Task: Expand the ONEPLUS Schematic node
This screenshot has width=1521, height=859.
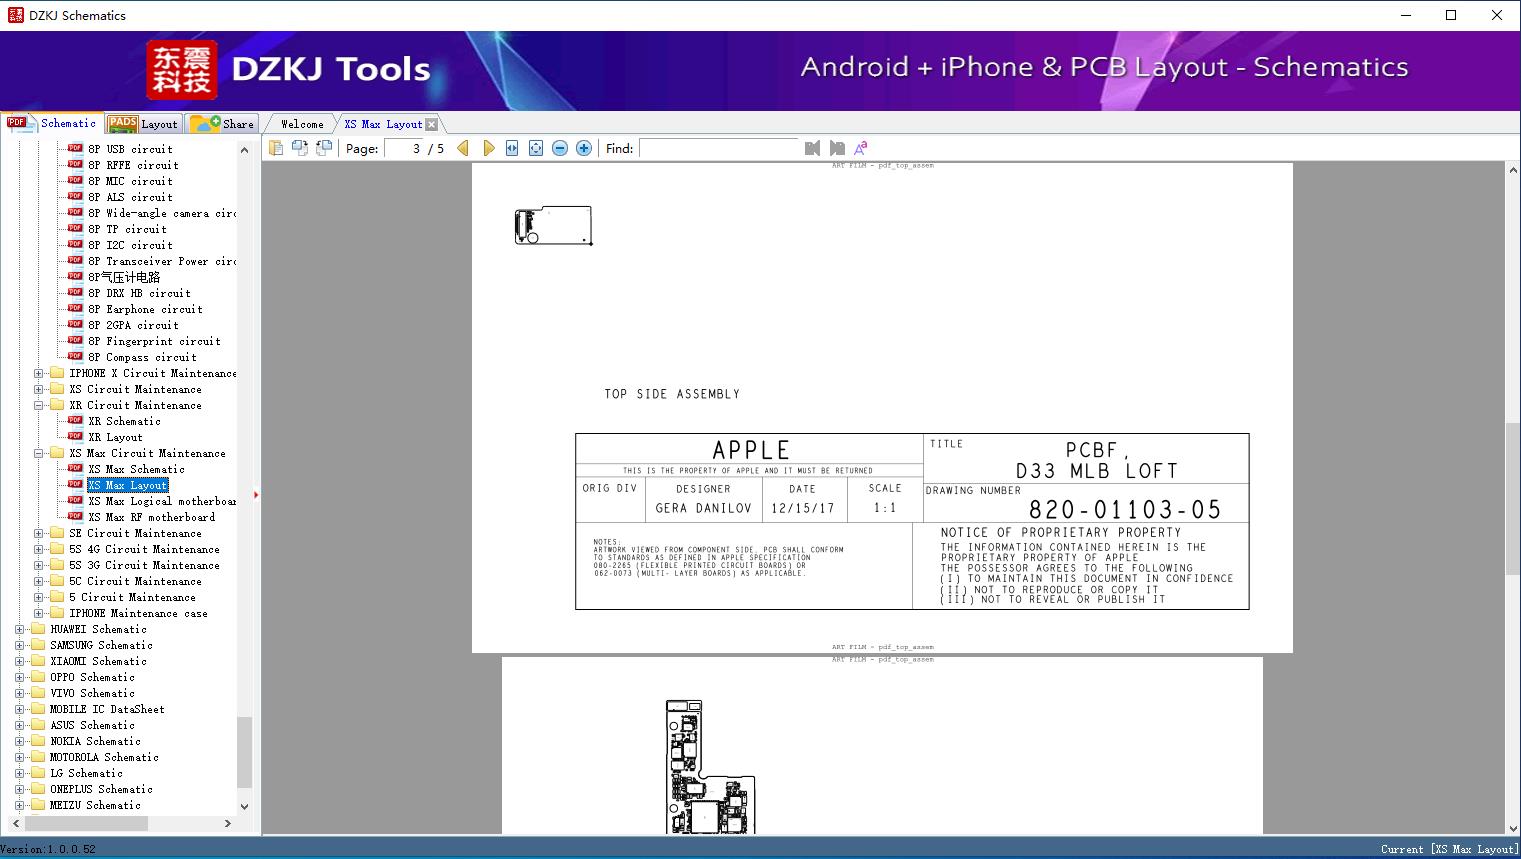Action: pos(20,789)
